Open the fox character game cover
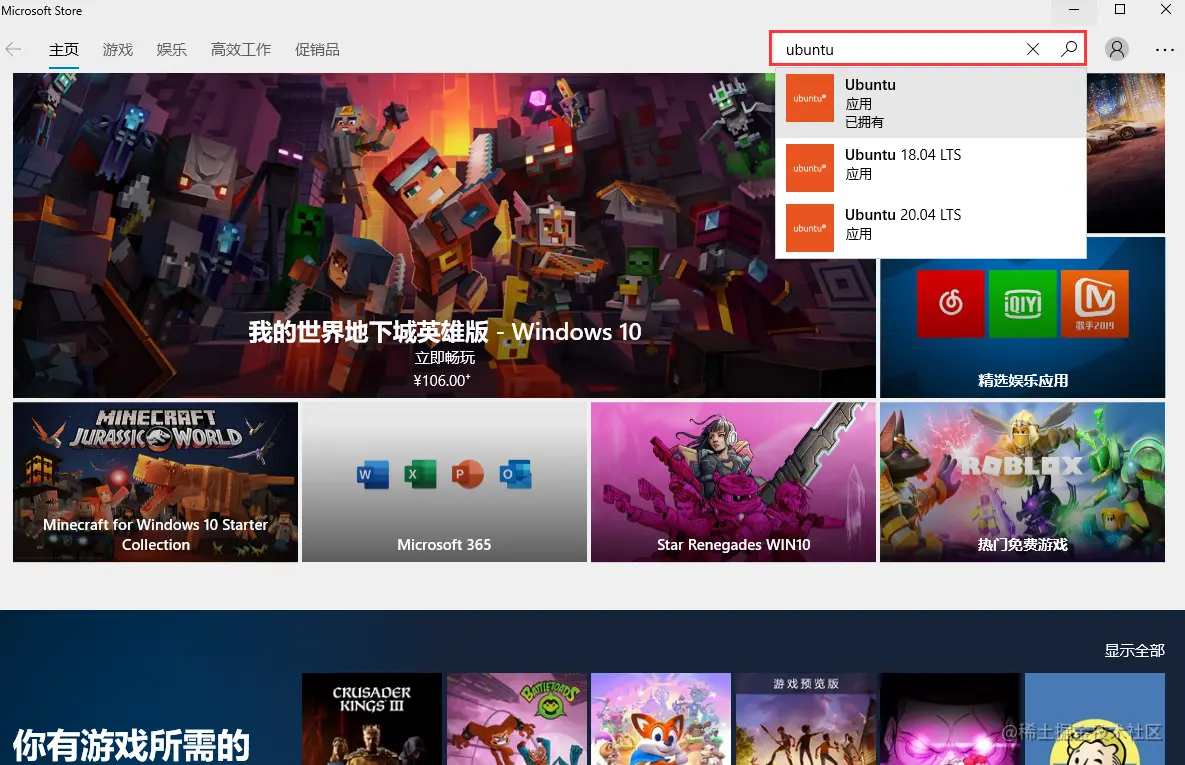The height and width of the screenshot is (765, 1185). (661, 719)
